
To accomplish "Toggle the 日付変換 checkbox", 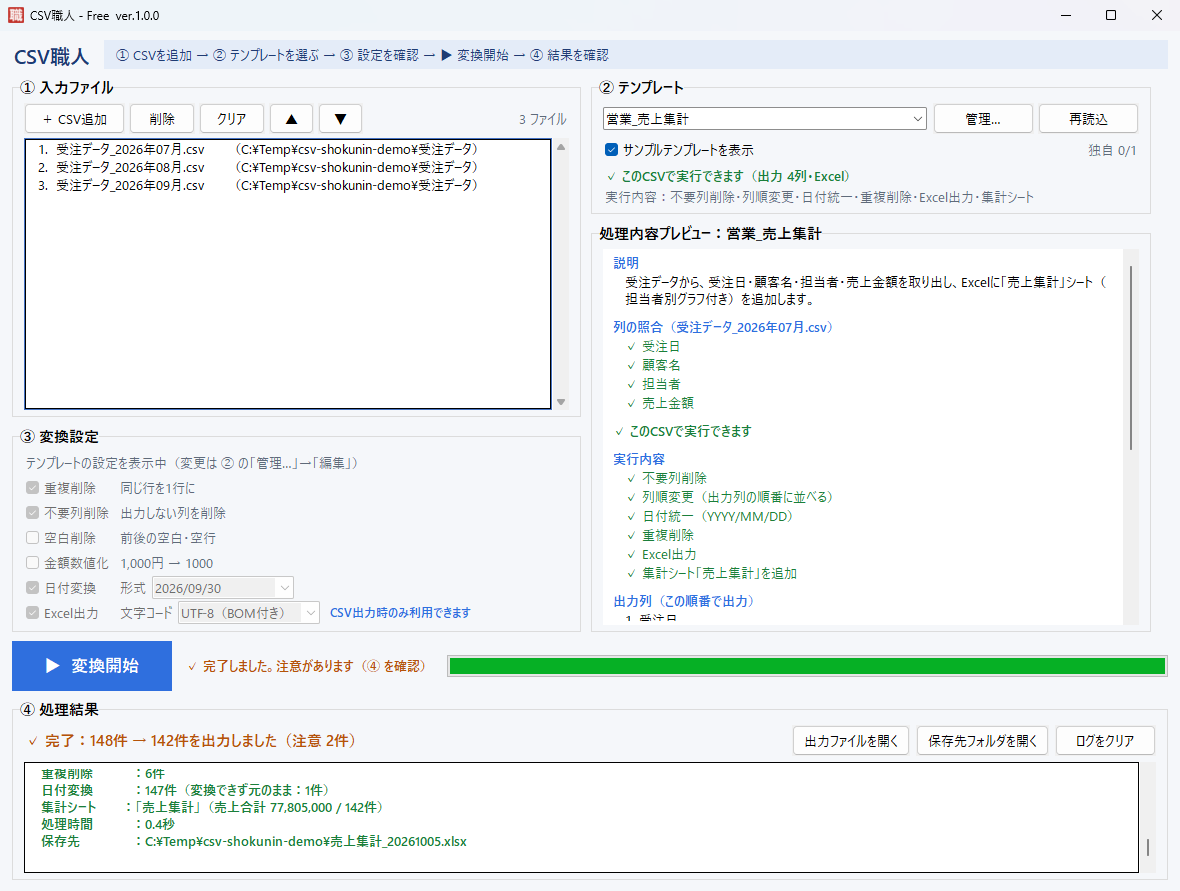I will pos(32,588).
